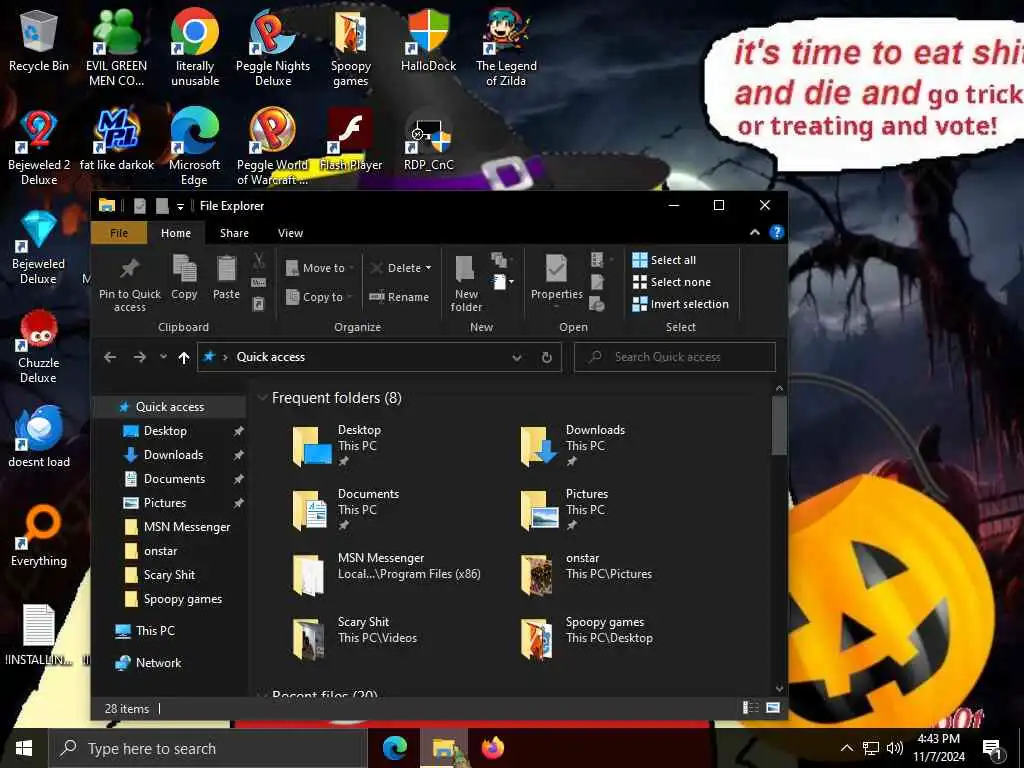Image resolution: width=1024 pixels, height=768 pixels.
Task: Select the RDP_CnC desktop shortcut
Action: tap(428, 140)
